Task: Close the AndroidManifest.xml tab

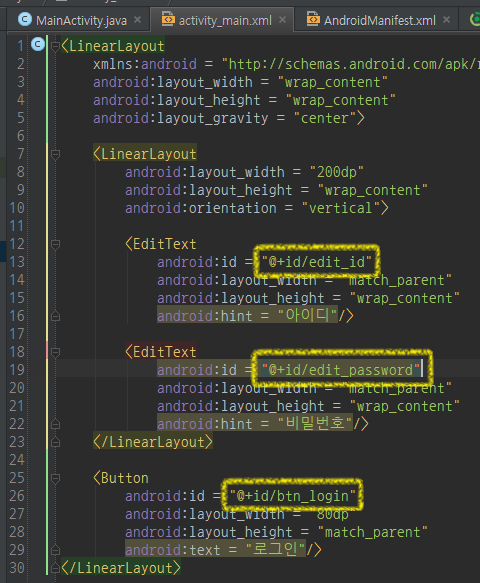Action: click(447, 19)
